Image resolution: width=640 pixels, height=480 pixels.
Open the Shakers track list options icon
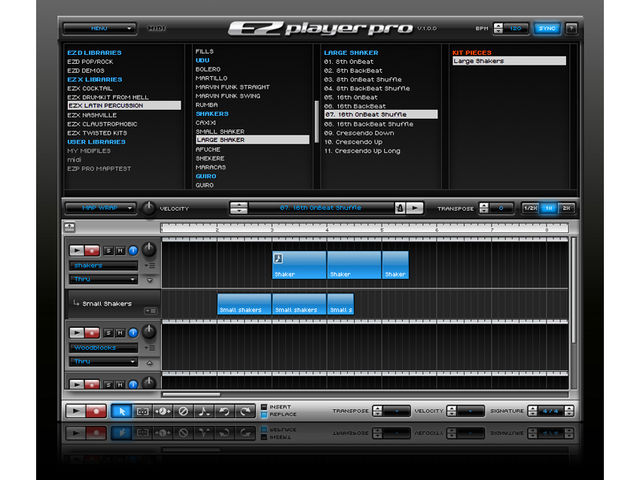tap(150, 266)
